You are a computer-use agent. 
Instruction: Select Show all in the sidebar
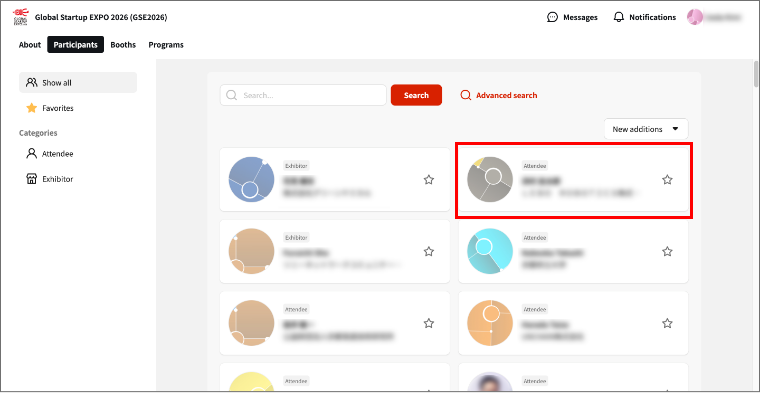point(78,83)
